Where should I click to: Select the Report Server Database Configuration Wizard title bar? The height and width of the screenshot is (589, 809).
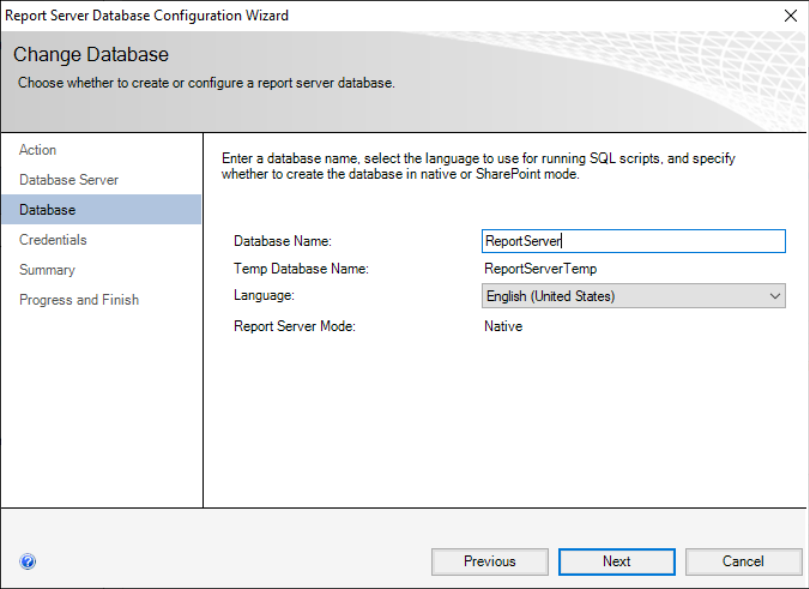click(x=390, y=15)
